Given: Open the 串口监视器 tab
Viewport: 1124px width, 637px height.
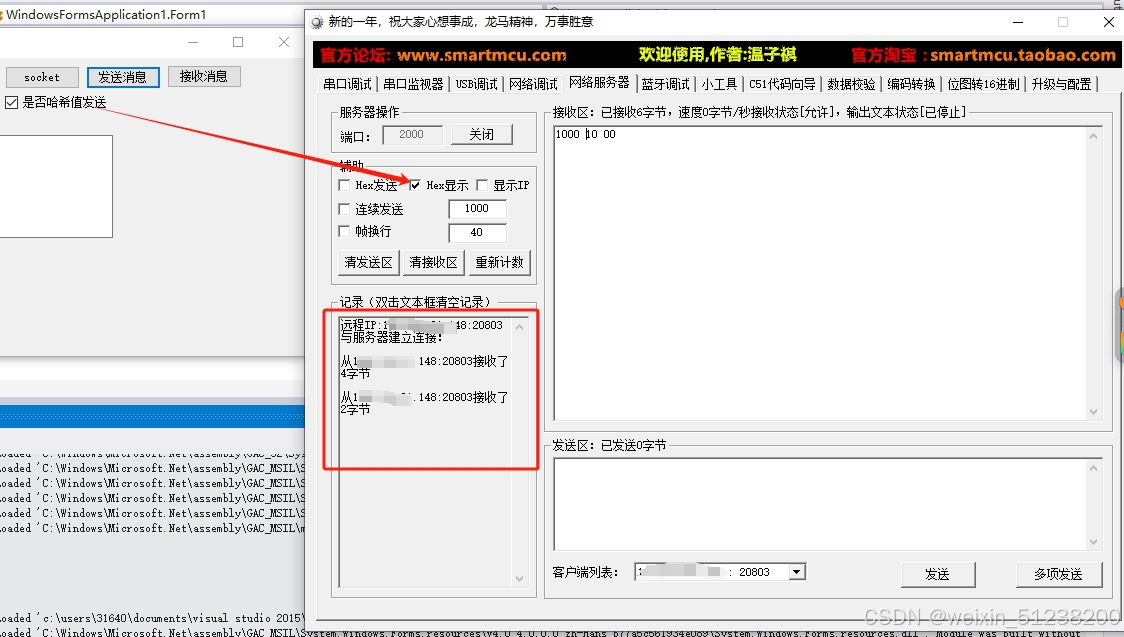Looking at the screenshot, I should [x=414, y=85].
